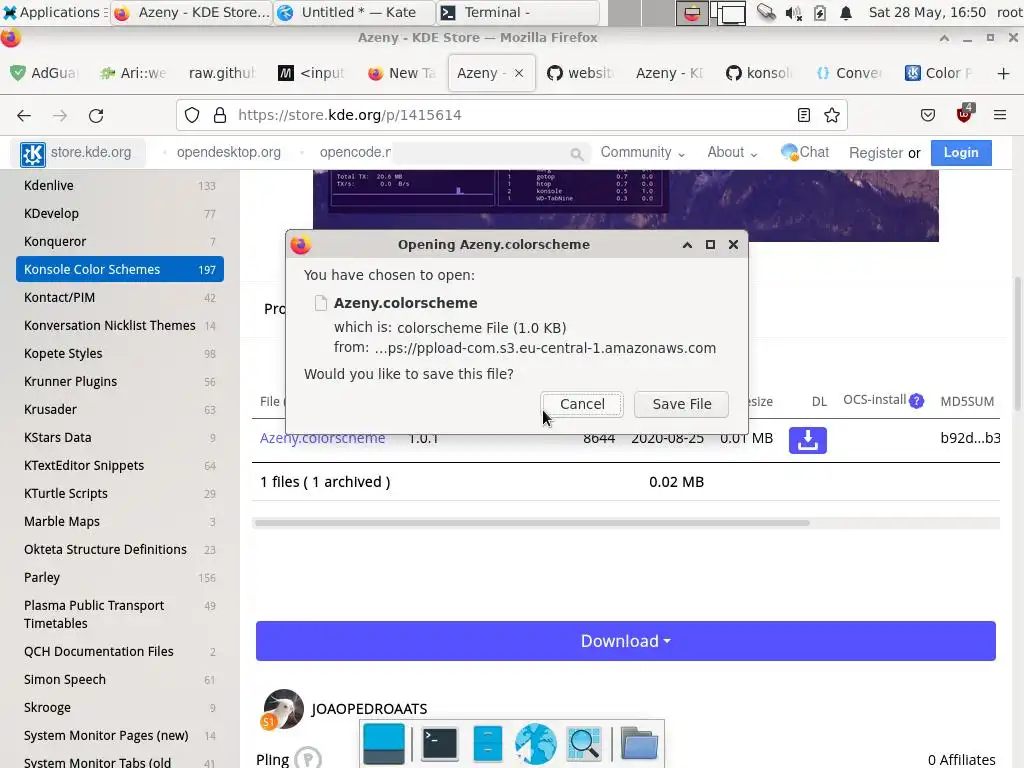Switch to the New Tab tab
The height and width of the screenshot is (768, 1024).
402,73
